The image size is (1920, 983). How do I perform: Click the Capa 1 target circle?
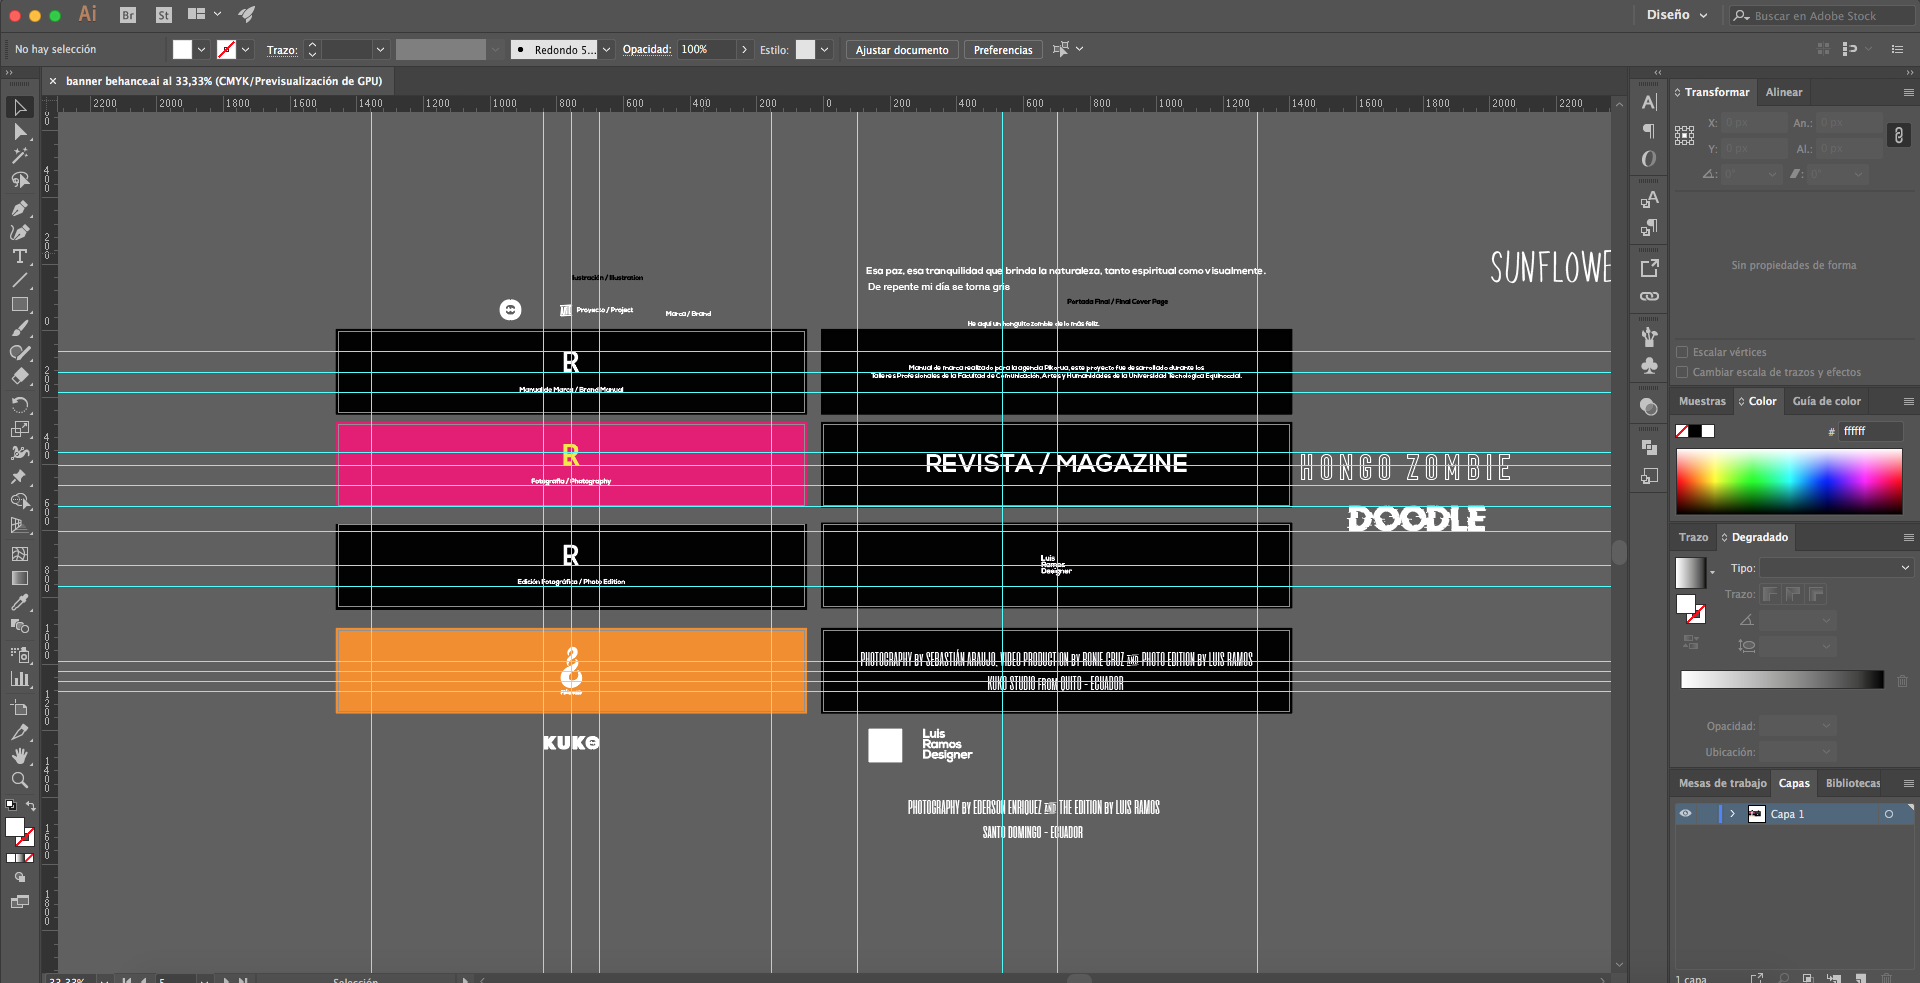(x=1889, y=814)
